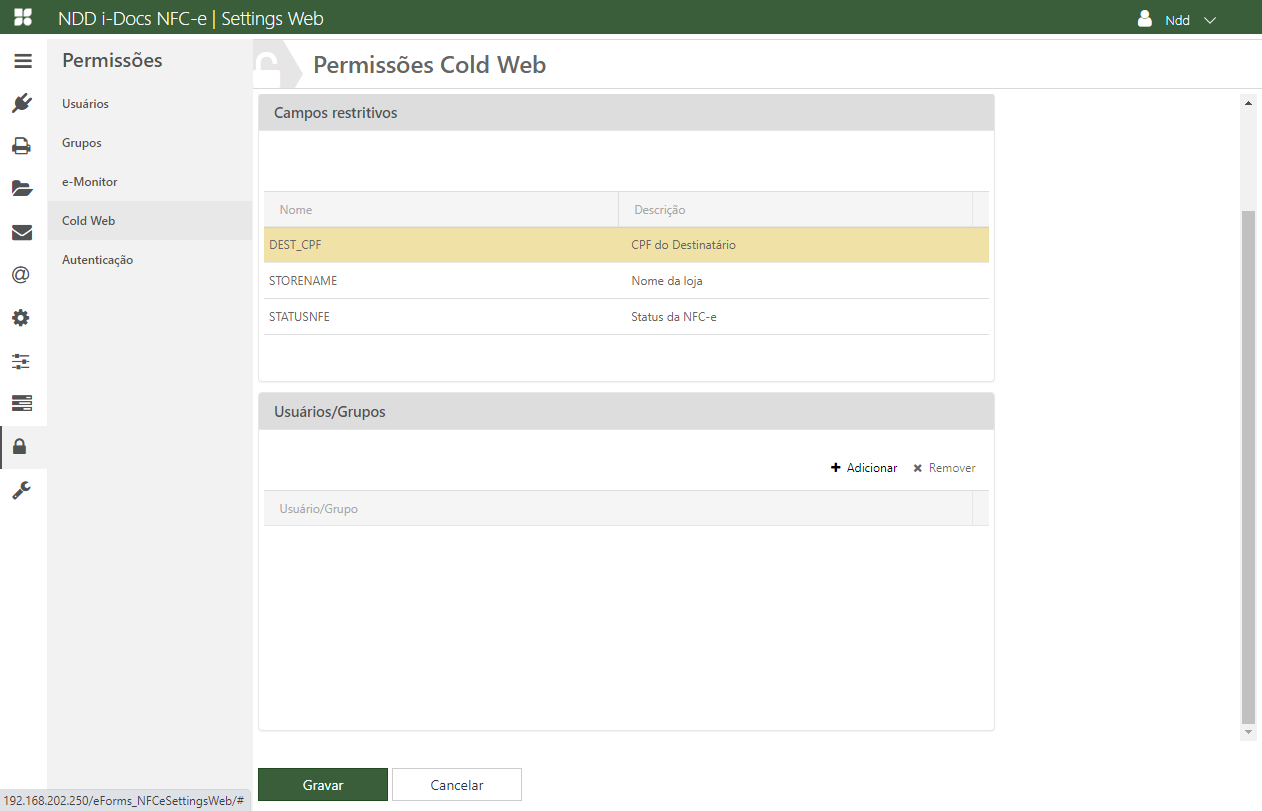The height and width of the screenshot is (811, 1262).
Task: Click the vertical scrollbar down arrow
Action: click(1248, 733)
